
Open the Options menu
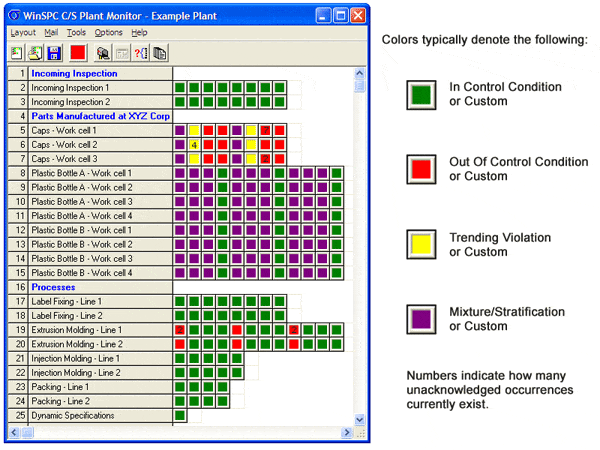108,33
